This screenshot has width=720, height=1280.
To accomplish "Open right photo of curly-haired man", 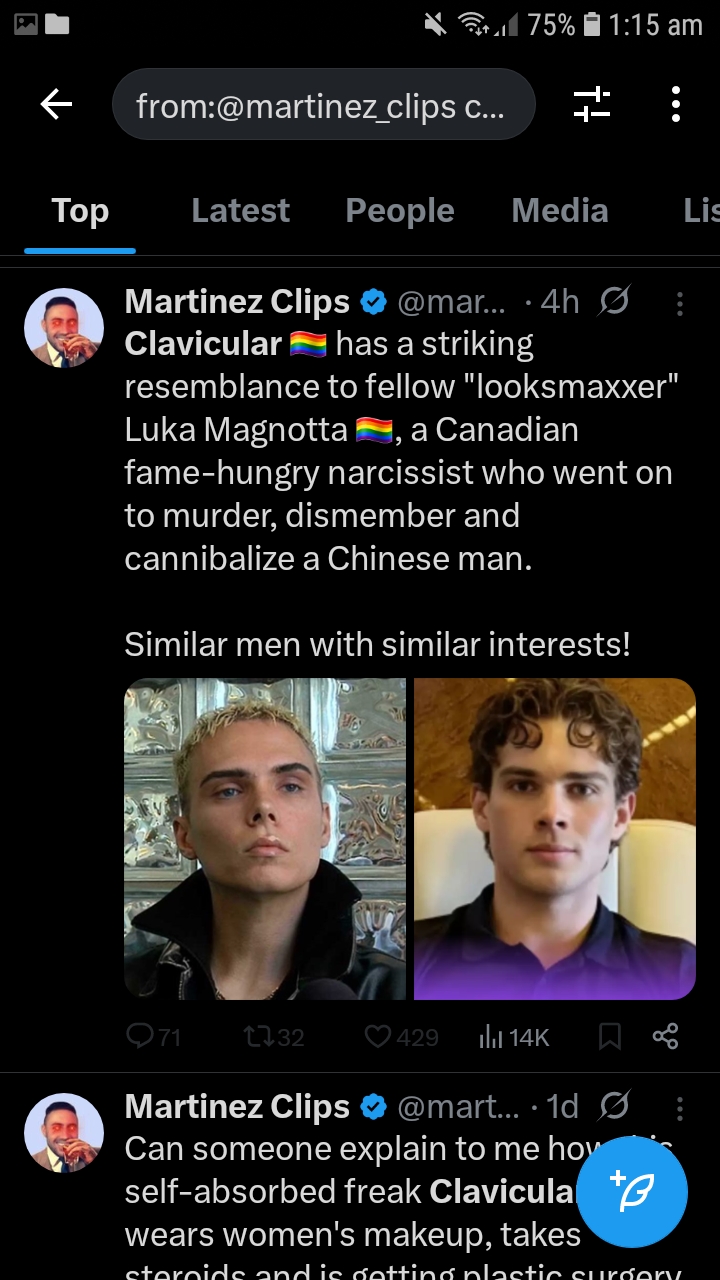I will pyautogui.click(x=555, y=838).
